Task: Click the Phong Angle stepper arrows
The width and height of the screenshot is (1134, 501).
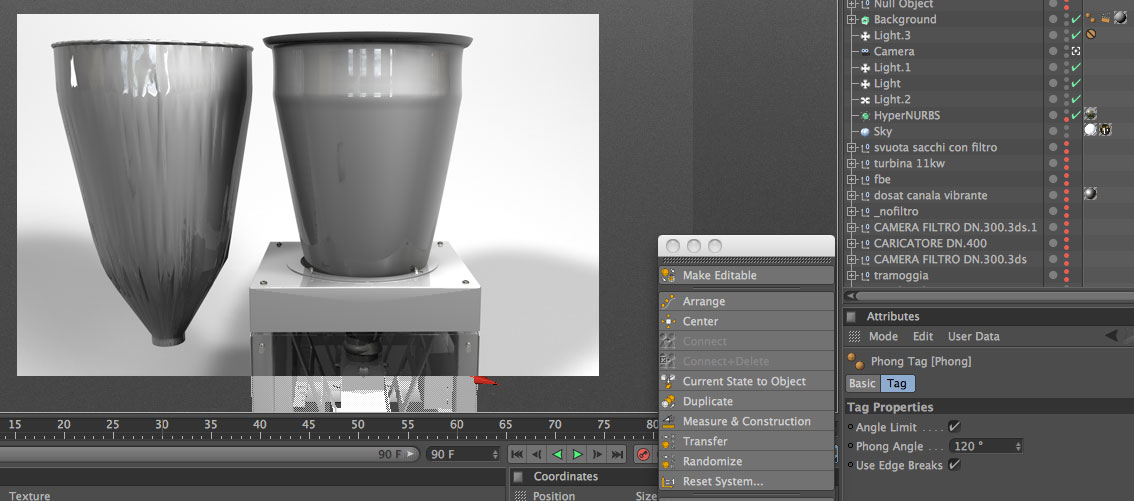Action: [1018, 446]
